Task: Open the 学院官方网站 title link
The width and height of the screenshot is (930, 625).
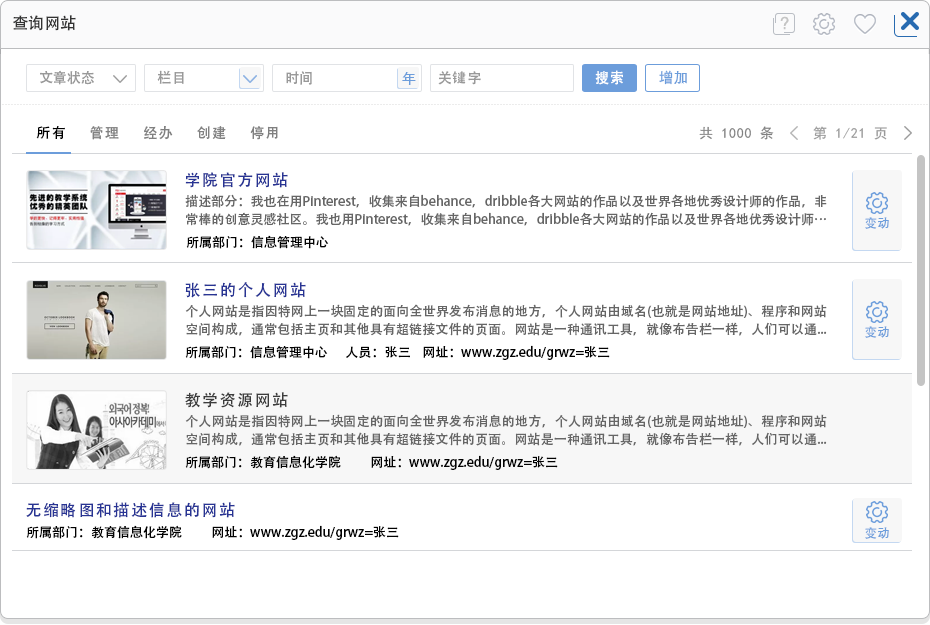Action: (x=237, y=180)
